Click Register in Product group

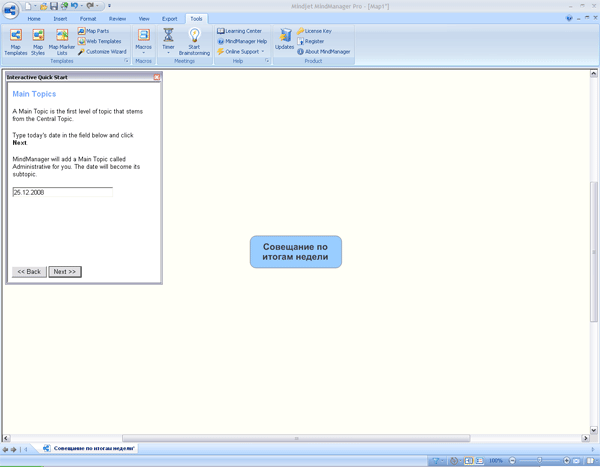pos(311,41)
